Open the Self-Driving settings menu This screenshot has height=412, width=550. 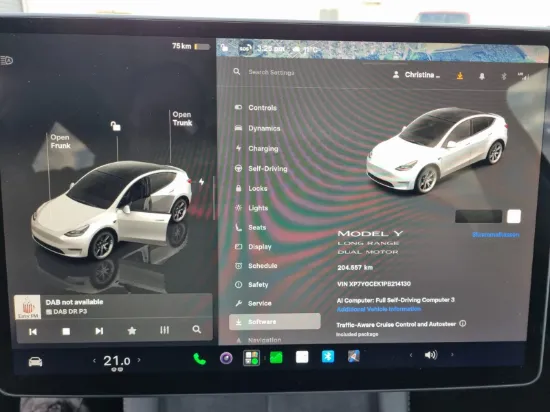point(268,169)
